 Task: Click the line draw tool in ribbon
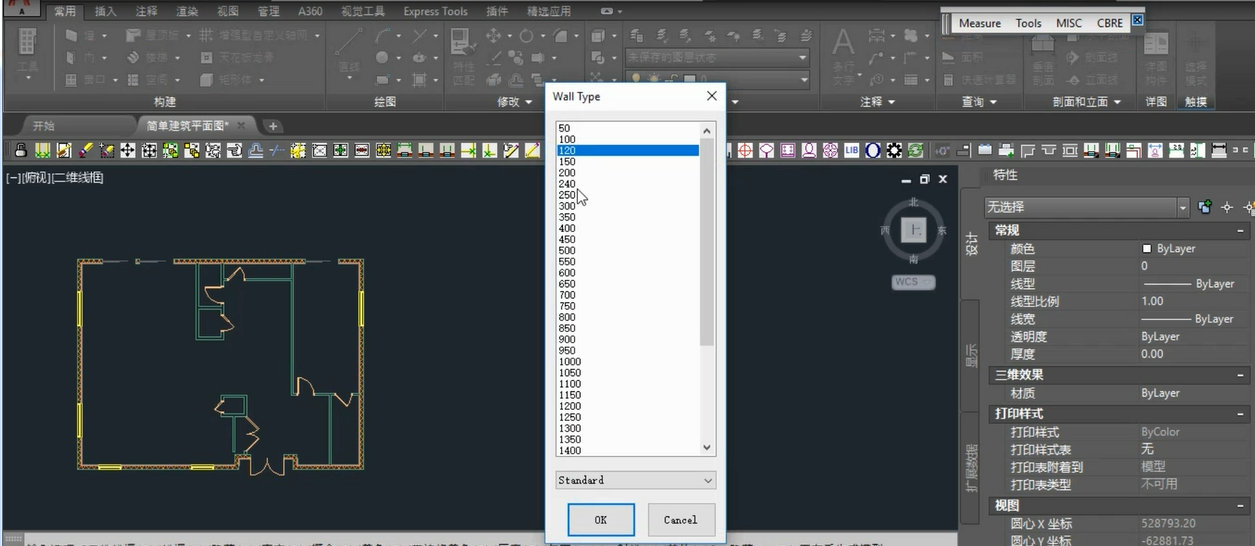click(x=349, y=43)
